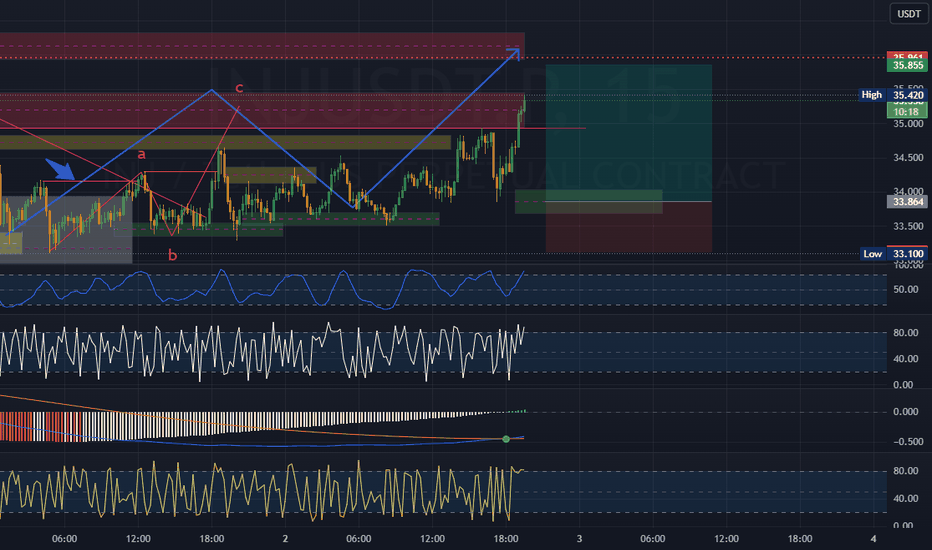Select the solid blue arrow marker
The image size is (932, 550).
[x=59, y=169]
